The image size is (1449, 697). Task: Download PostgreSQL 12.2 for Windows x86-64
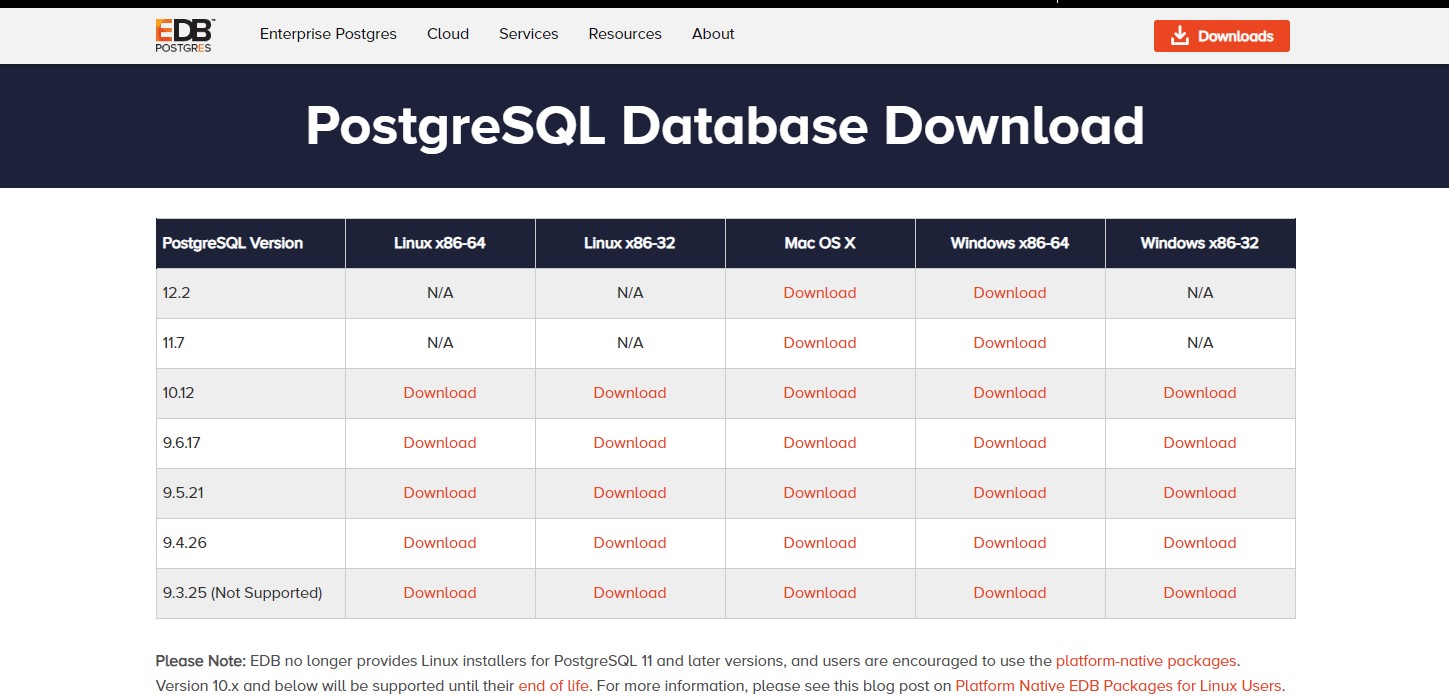point(1009,292)
